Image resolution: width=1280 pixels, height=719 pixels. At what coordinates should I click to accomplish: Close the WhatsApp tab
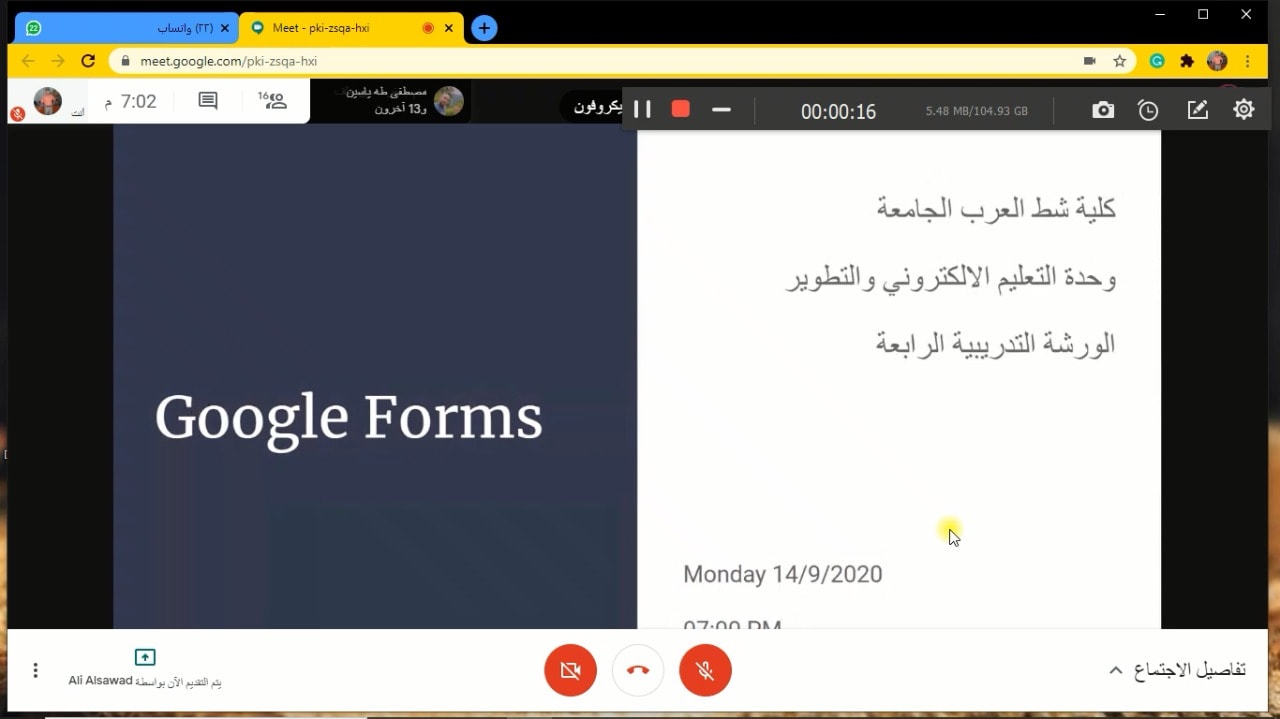pyautogui.click(x=224, y=28)
